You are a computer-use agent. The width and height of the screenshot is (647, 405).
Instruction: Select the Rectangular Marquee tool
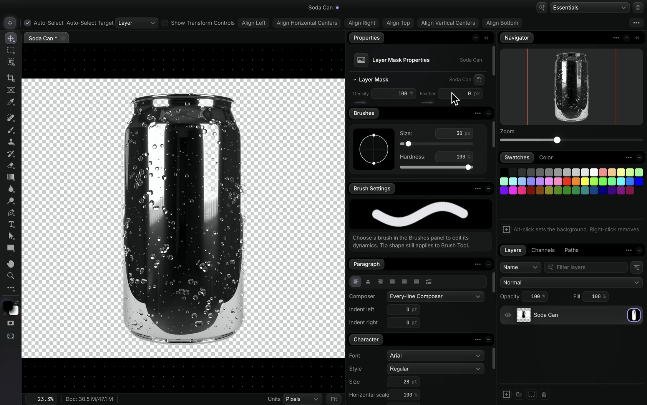(11, 50)
